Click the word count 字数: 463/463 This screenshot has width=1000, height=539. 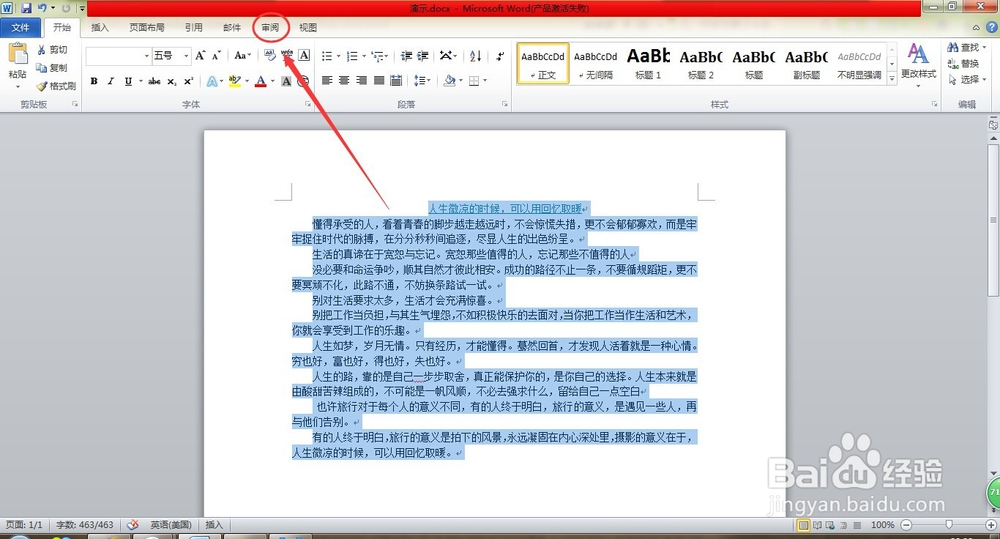click(85, 525)
